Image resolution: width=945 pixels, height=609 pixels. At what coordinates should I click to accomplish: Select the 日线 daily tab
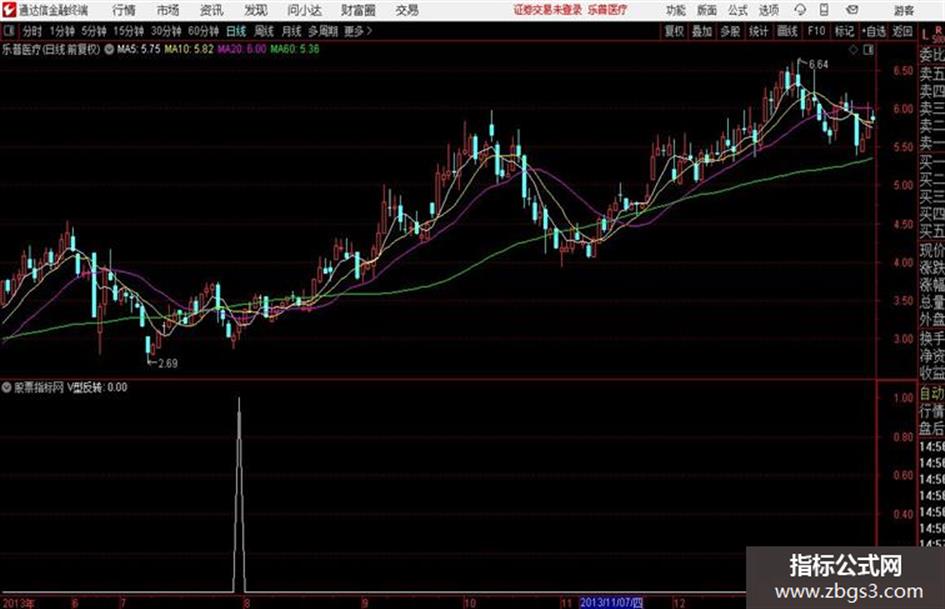[236, 31]
